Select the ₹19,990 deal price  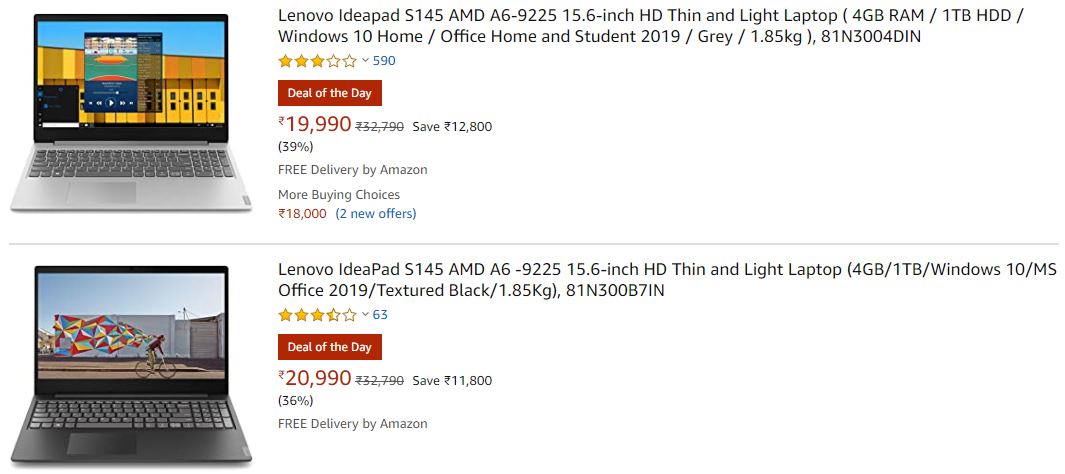coord(315,124)
